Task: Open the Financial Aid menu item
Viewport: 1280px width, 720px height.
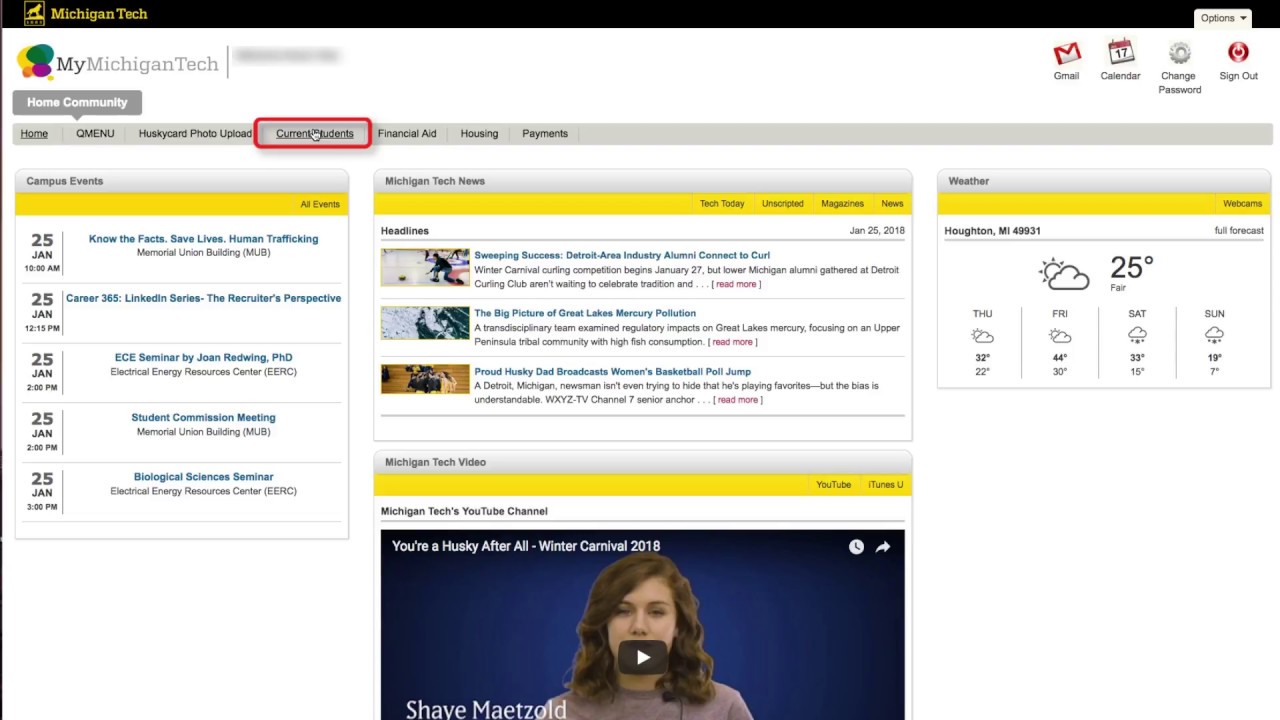Action: (x=407, y=134)
